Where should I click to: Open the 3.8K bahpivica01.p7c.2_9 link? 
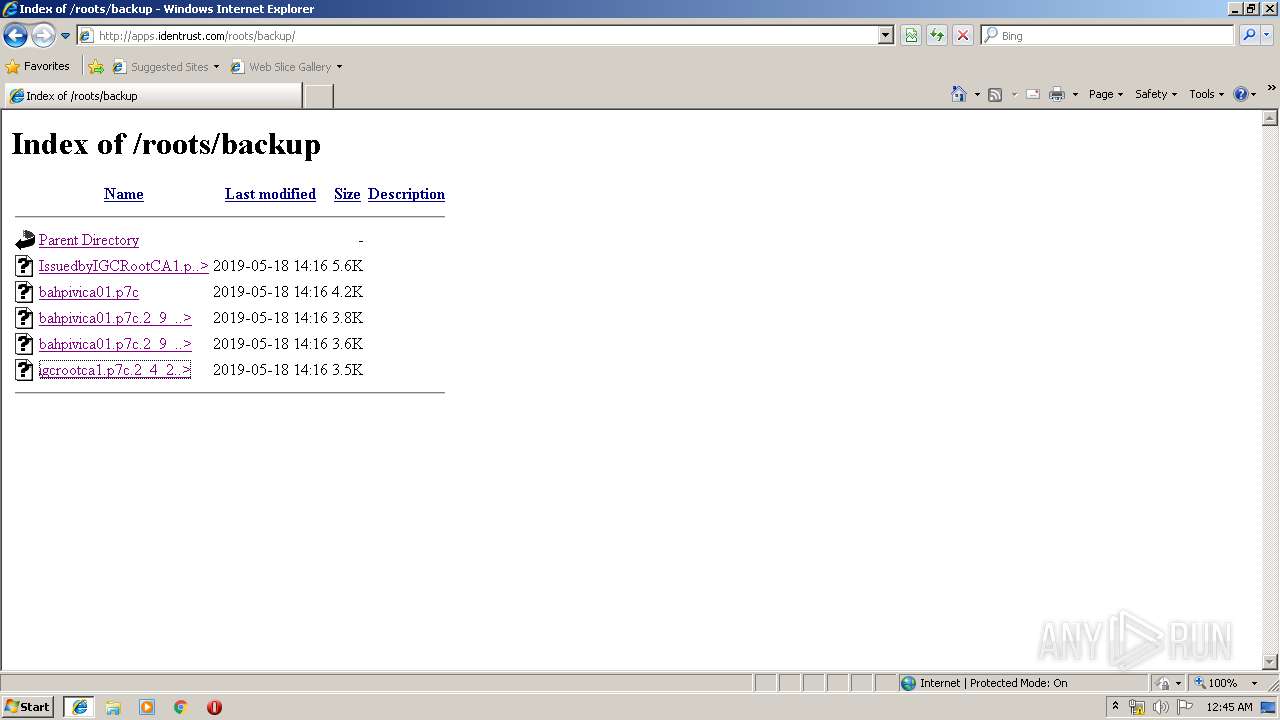point(115,318)
